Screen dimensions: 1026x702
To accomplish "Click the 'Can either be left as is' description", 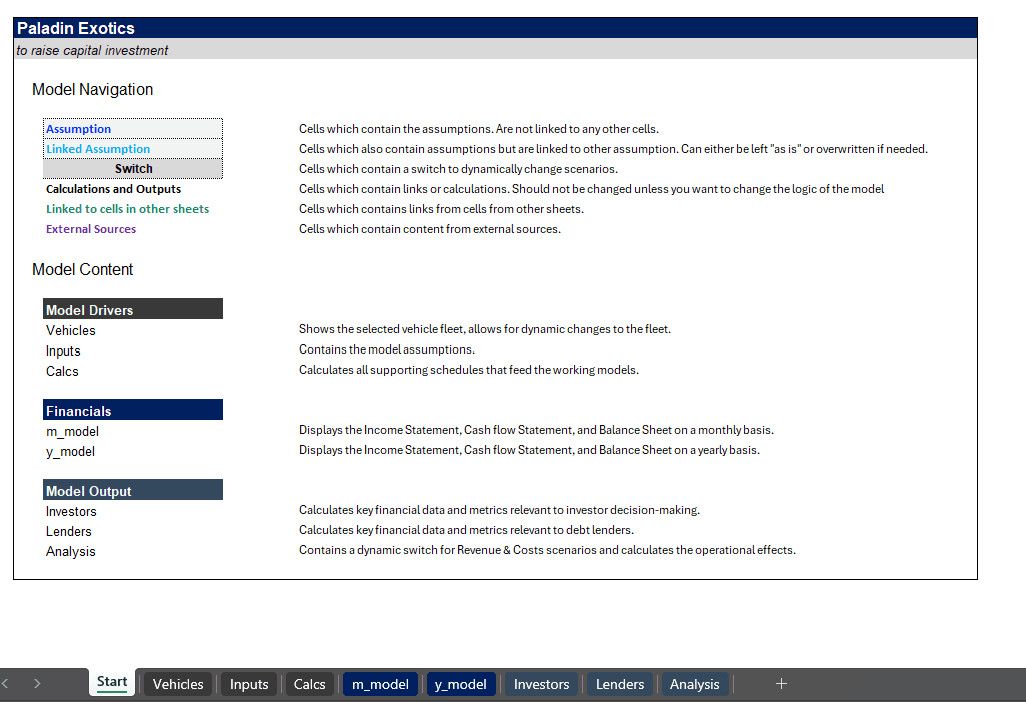I will point(613,149).
